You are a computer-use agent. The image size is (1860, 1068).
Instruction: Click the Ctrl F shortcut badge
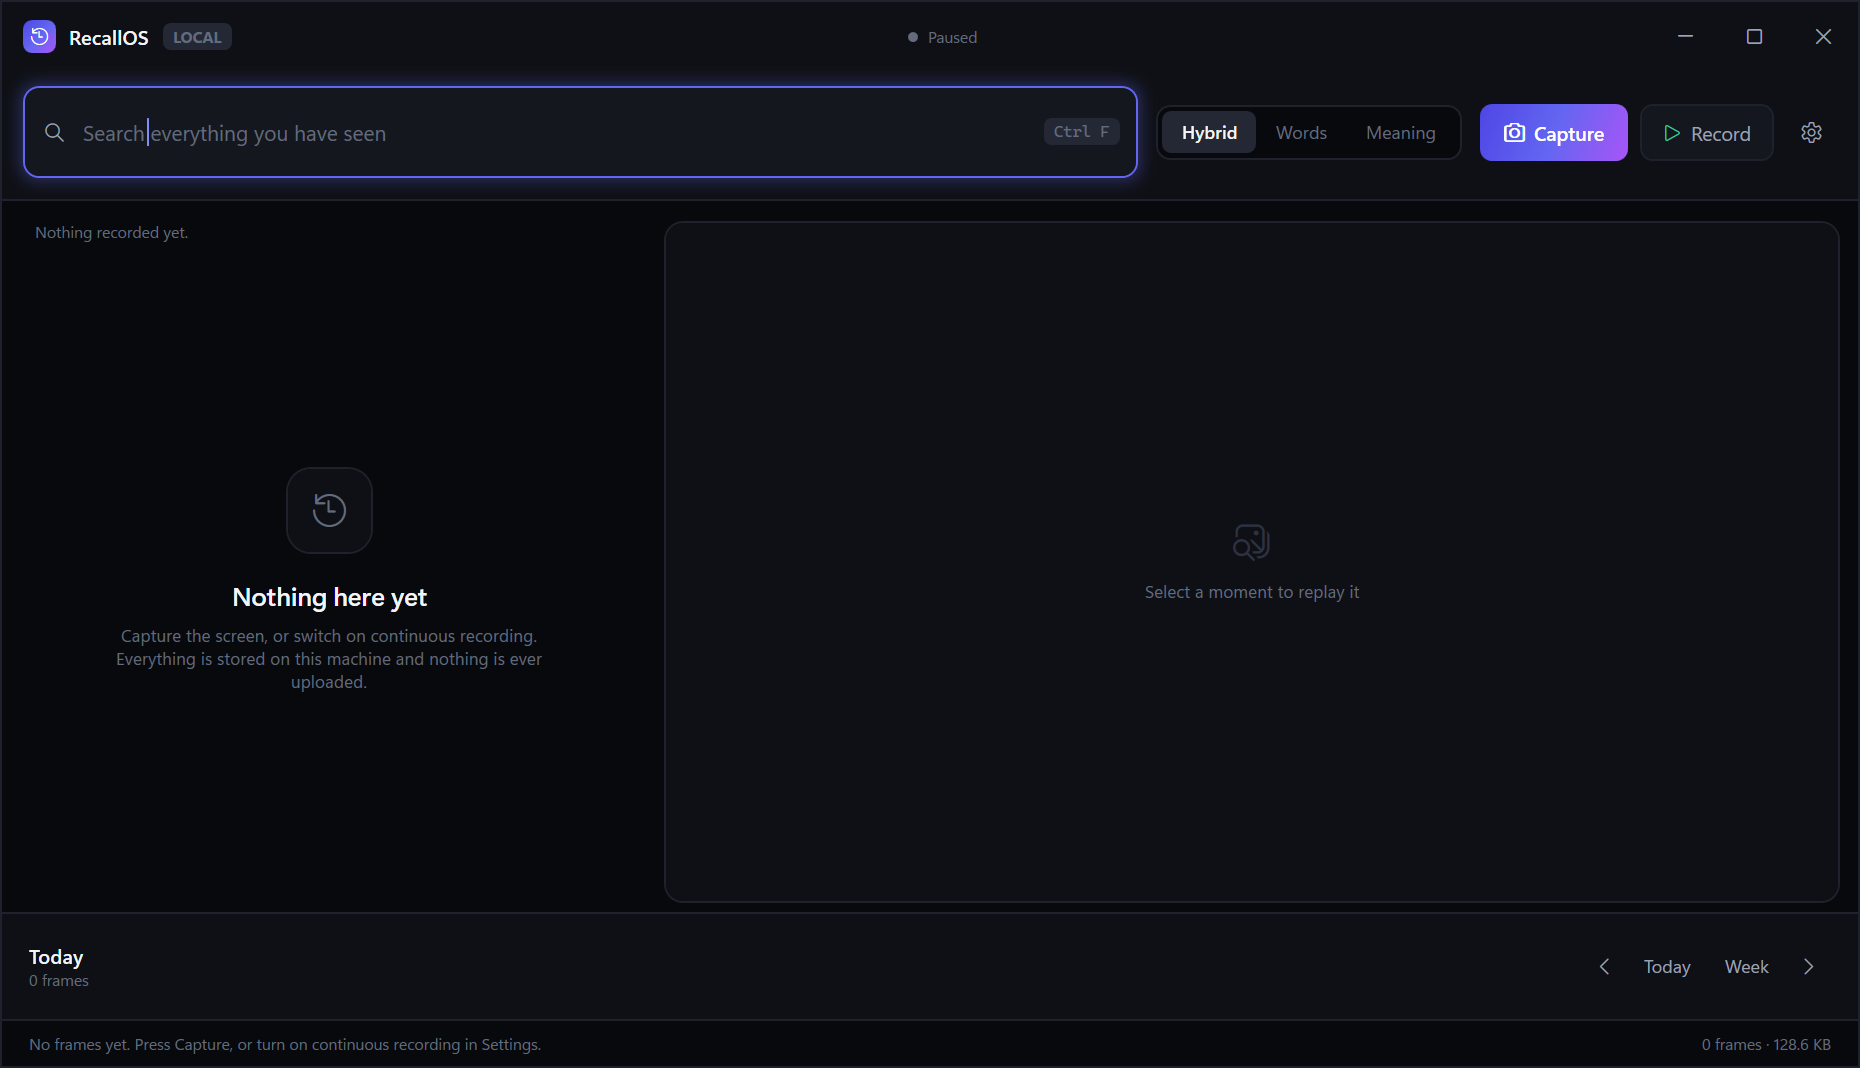pyautogui.click(x=1081, y=132)
